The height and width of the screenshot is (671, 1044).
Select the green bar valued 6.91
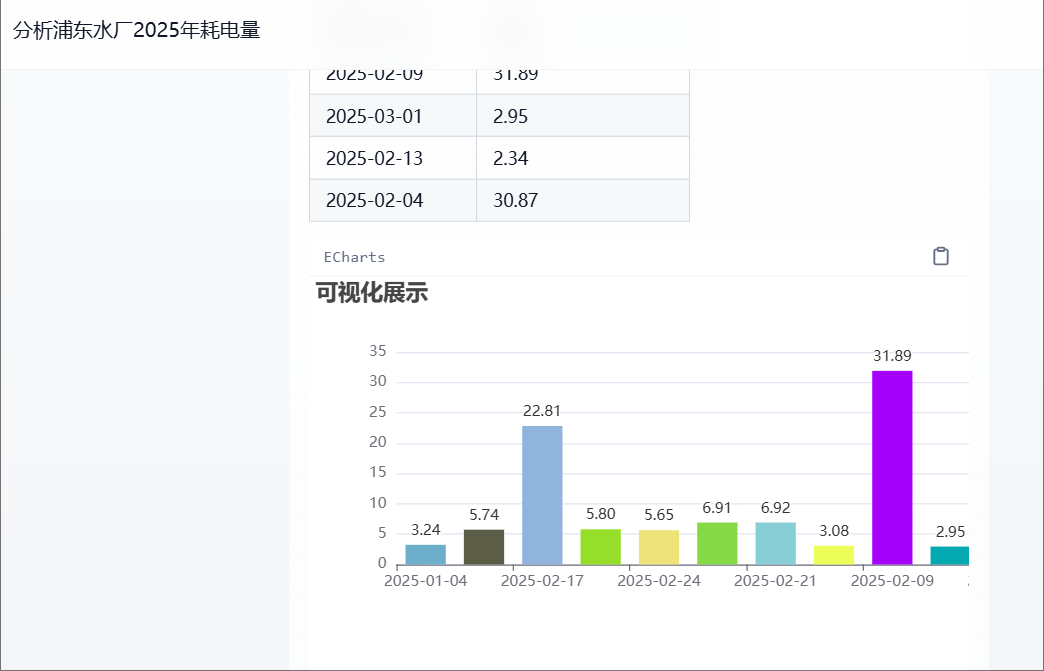pyautogui.click(x=717, y=543)
